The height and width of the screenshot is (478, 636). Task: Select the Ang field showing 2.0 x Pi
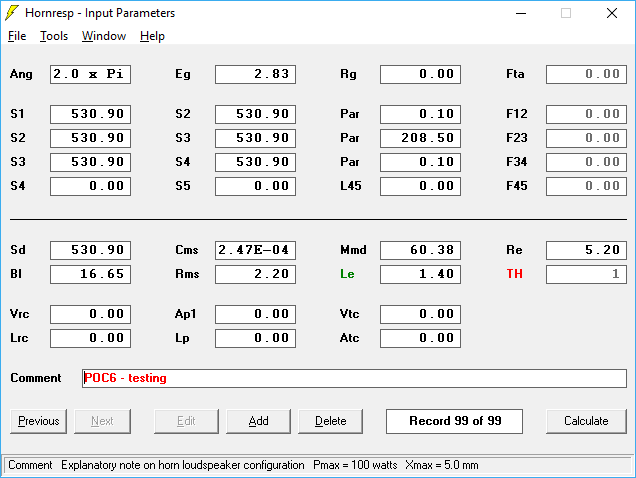pyautogui.click(x=90, y=74)
